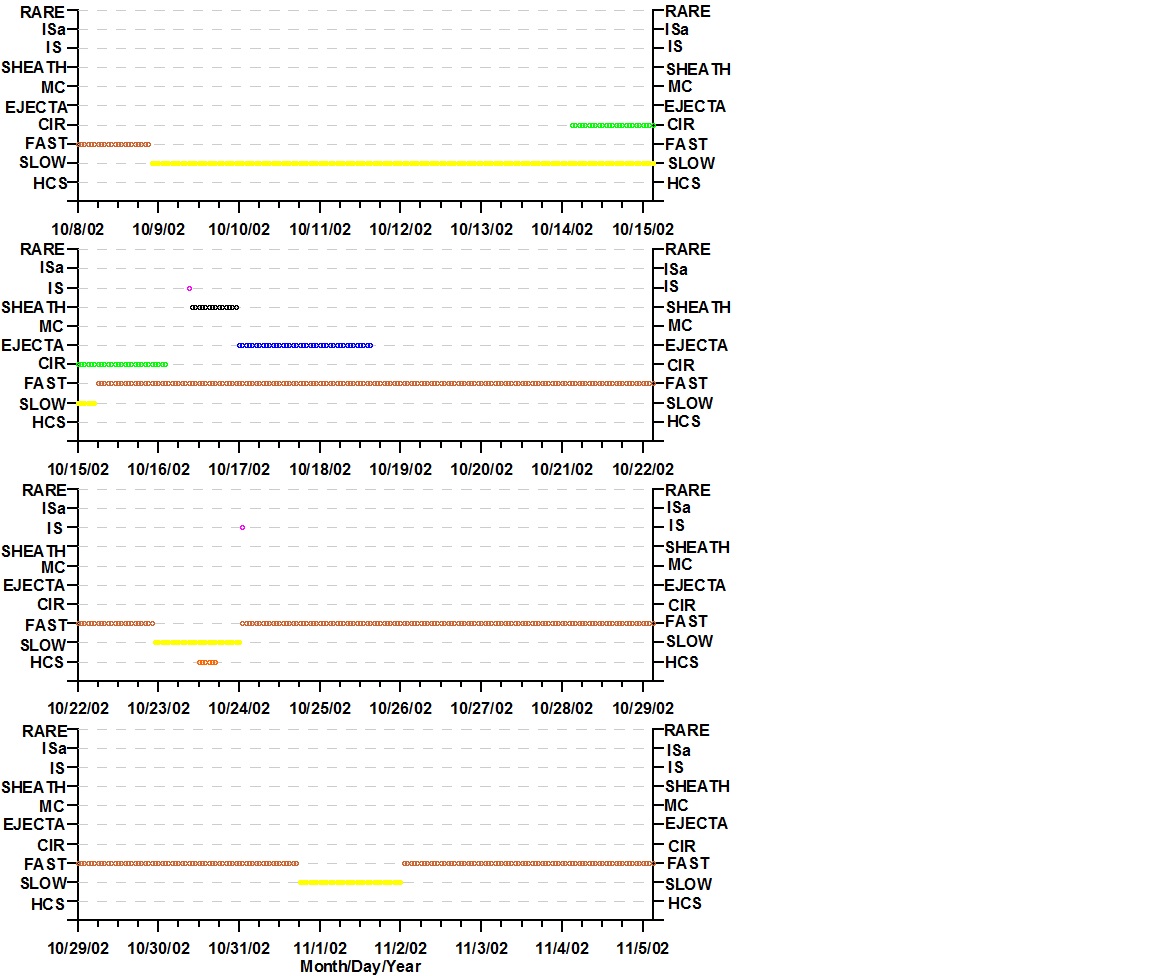This screenshot has height=976, width=1154.
Task: Click the 10/9/02 date label
Action: (158, 229)
